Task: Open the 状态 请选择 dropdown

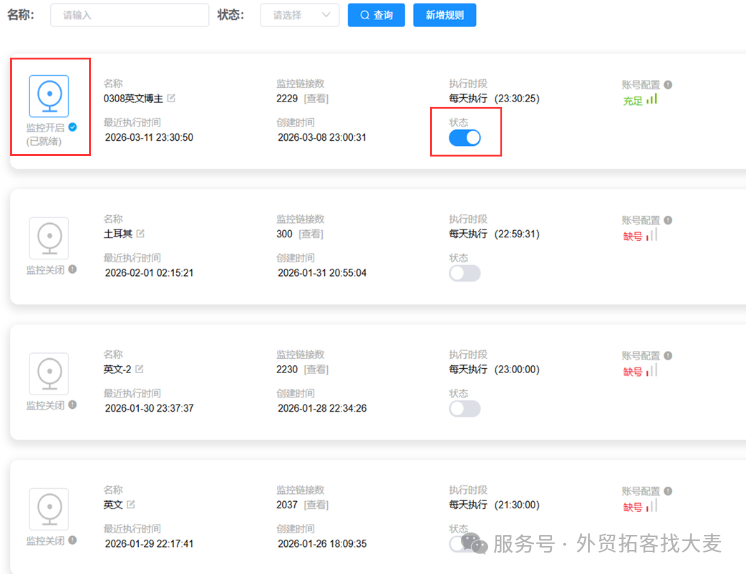Action: pos(300,15)
